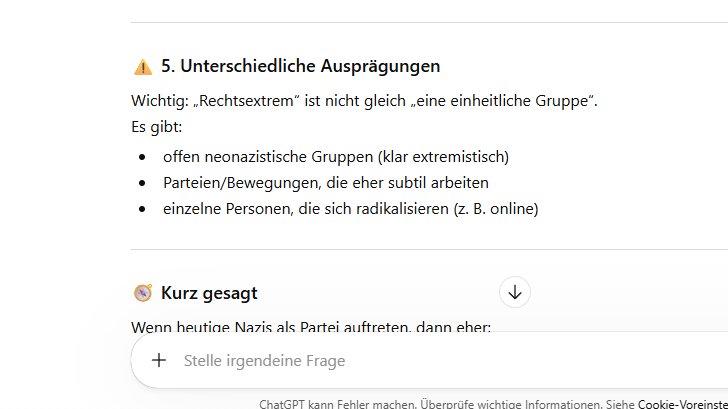This screenshot has height=409, width=728.
Task: Click the 'Kurz gesagt' heading
Action: click(209, 293)
